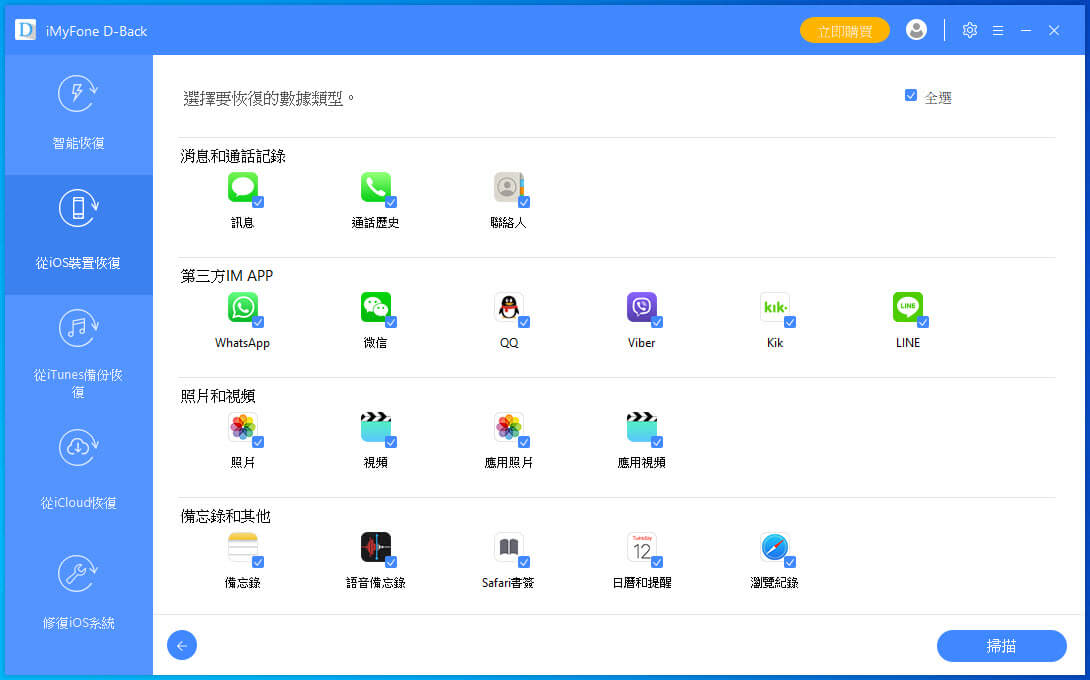
Task: Select the 瀏覽紀錄 Safari compass icon
Action: coord(774,547)
